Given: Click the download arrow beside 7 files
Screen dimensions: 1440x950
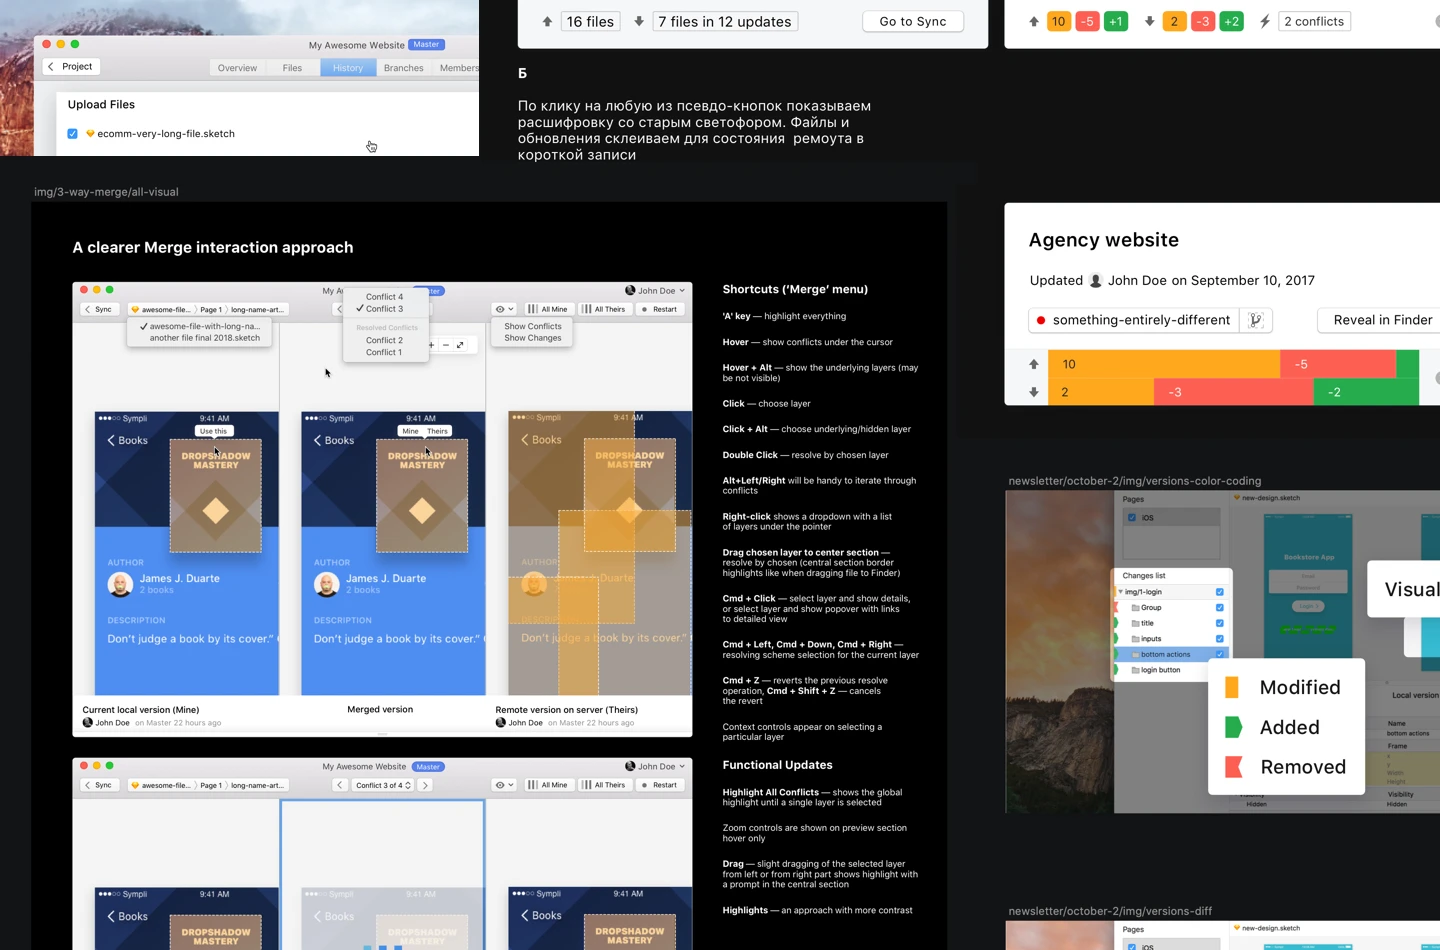Looking at the screenshot, I should point(639,21).
